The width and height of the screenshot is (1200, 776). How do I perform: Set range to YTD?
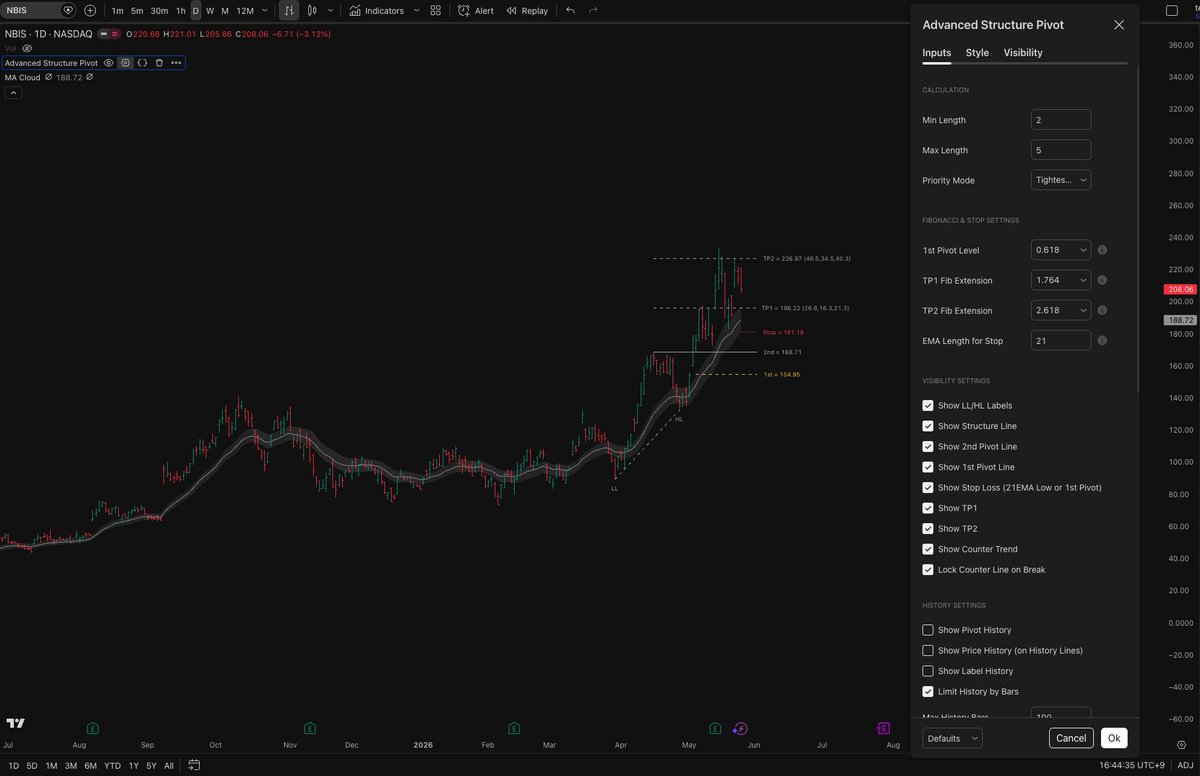coord(113,766)
